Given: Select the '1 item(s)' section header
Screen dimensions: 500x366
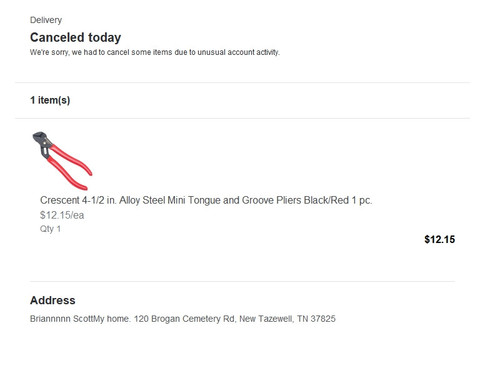Looking at the screenshot, I should 50,100.
